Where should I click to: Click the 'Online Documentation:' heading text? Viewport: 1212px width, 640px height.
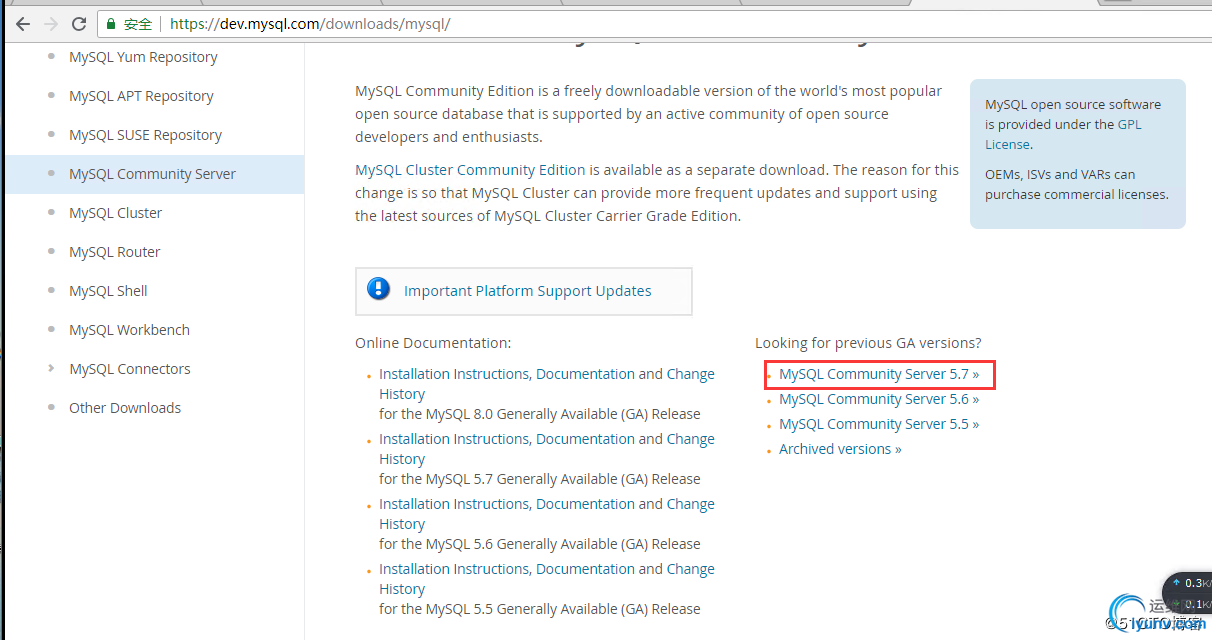pyautogui.click(x=433, y=343)
